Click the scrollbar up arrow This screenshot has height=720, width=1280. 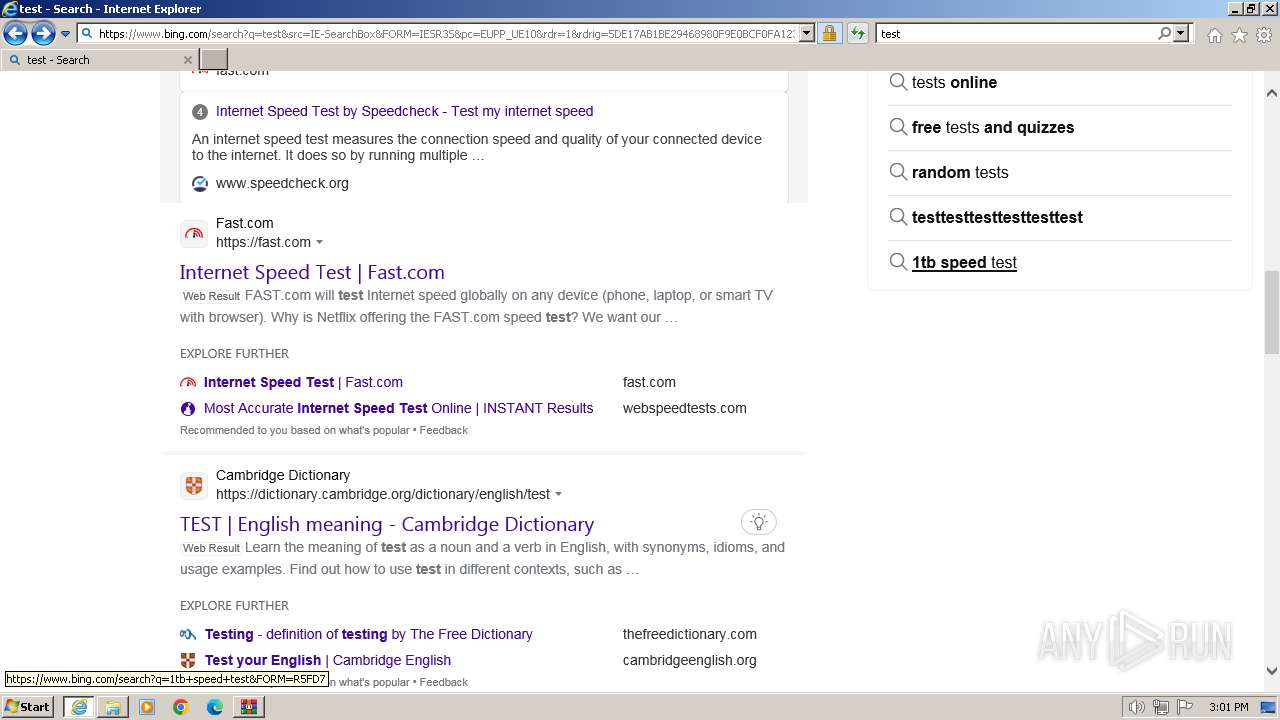[1272, 93]
